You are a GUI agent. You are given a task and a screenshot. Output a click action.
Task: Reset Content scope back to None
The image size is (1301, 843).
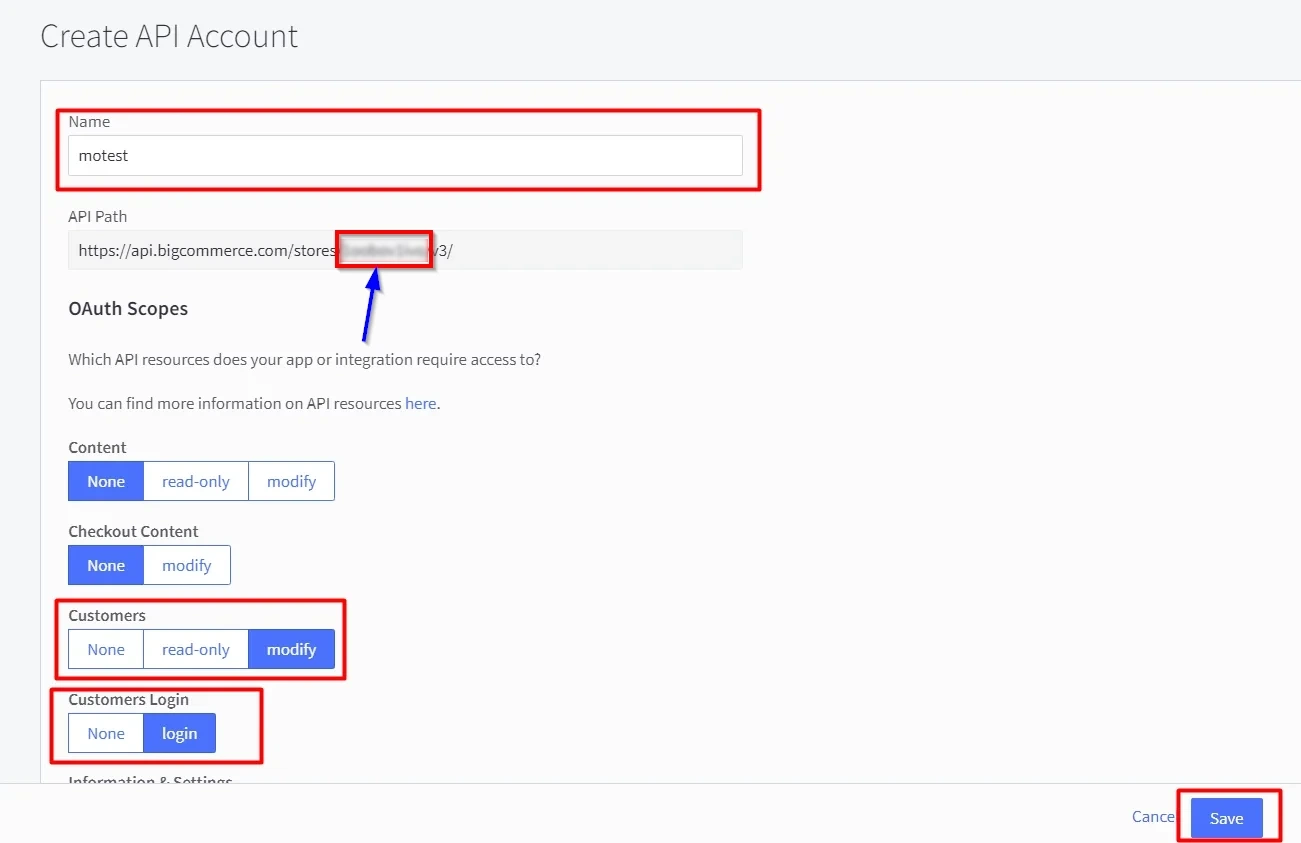[106, 481]
